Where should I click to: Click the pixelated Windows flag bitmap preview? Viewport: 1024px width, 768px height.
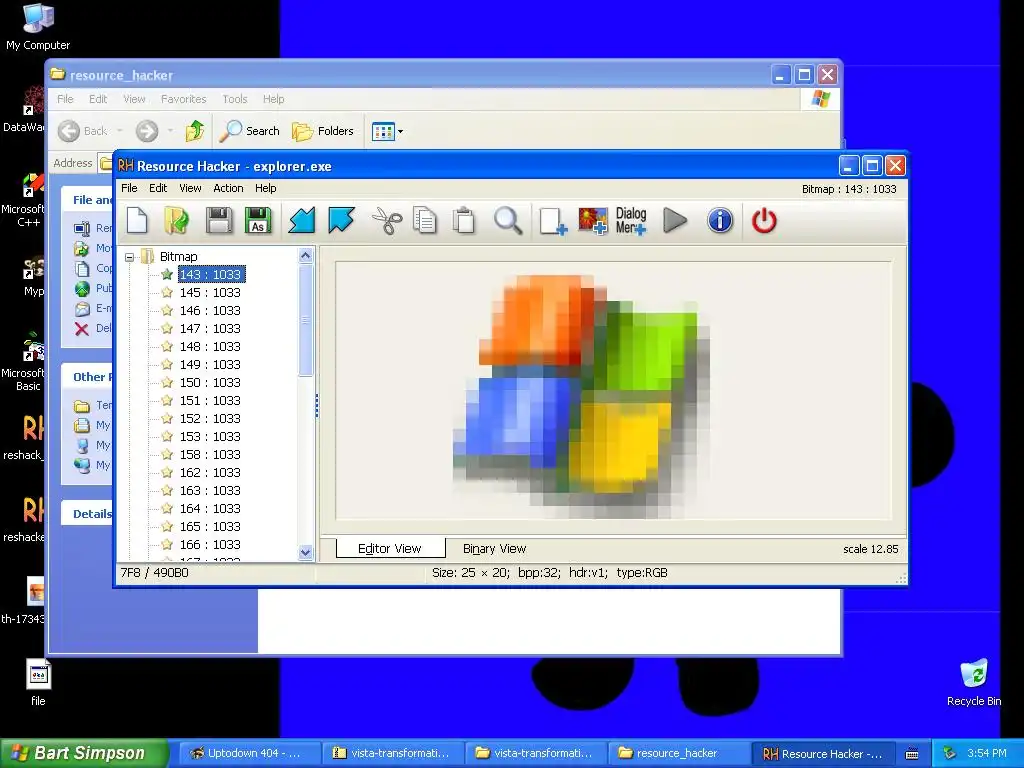581,395
